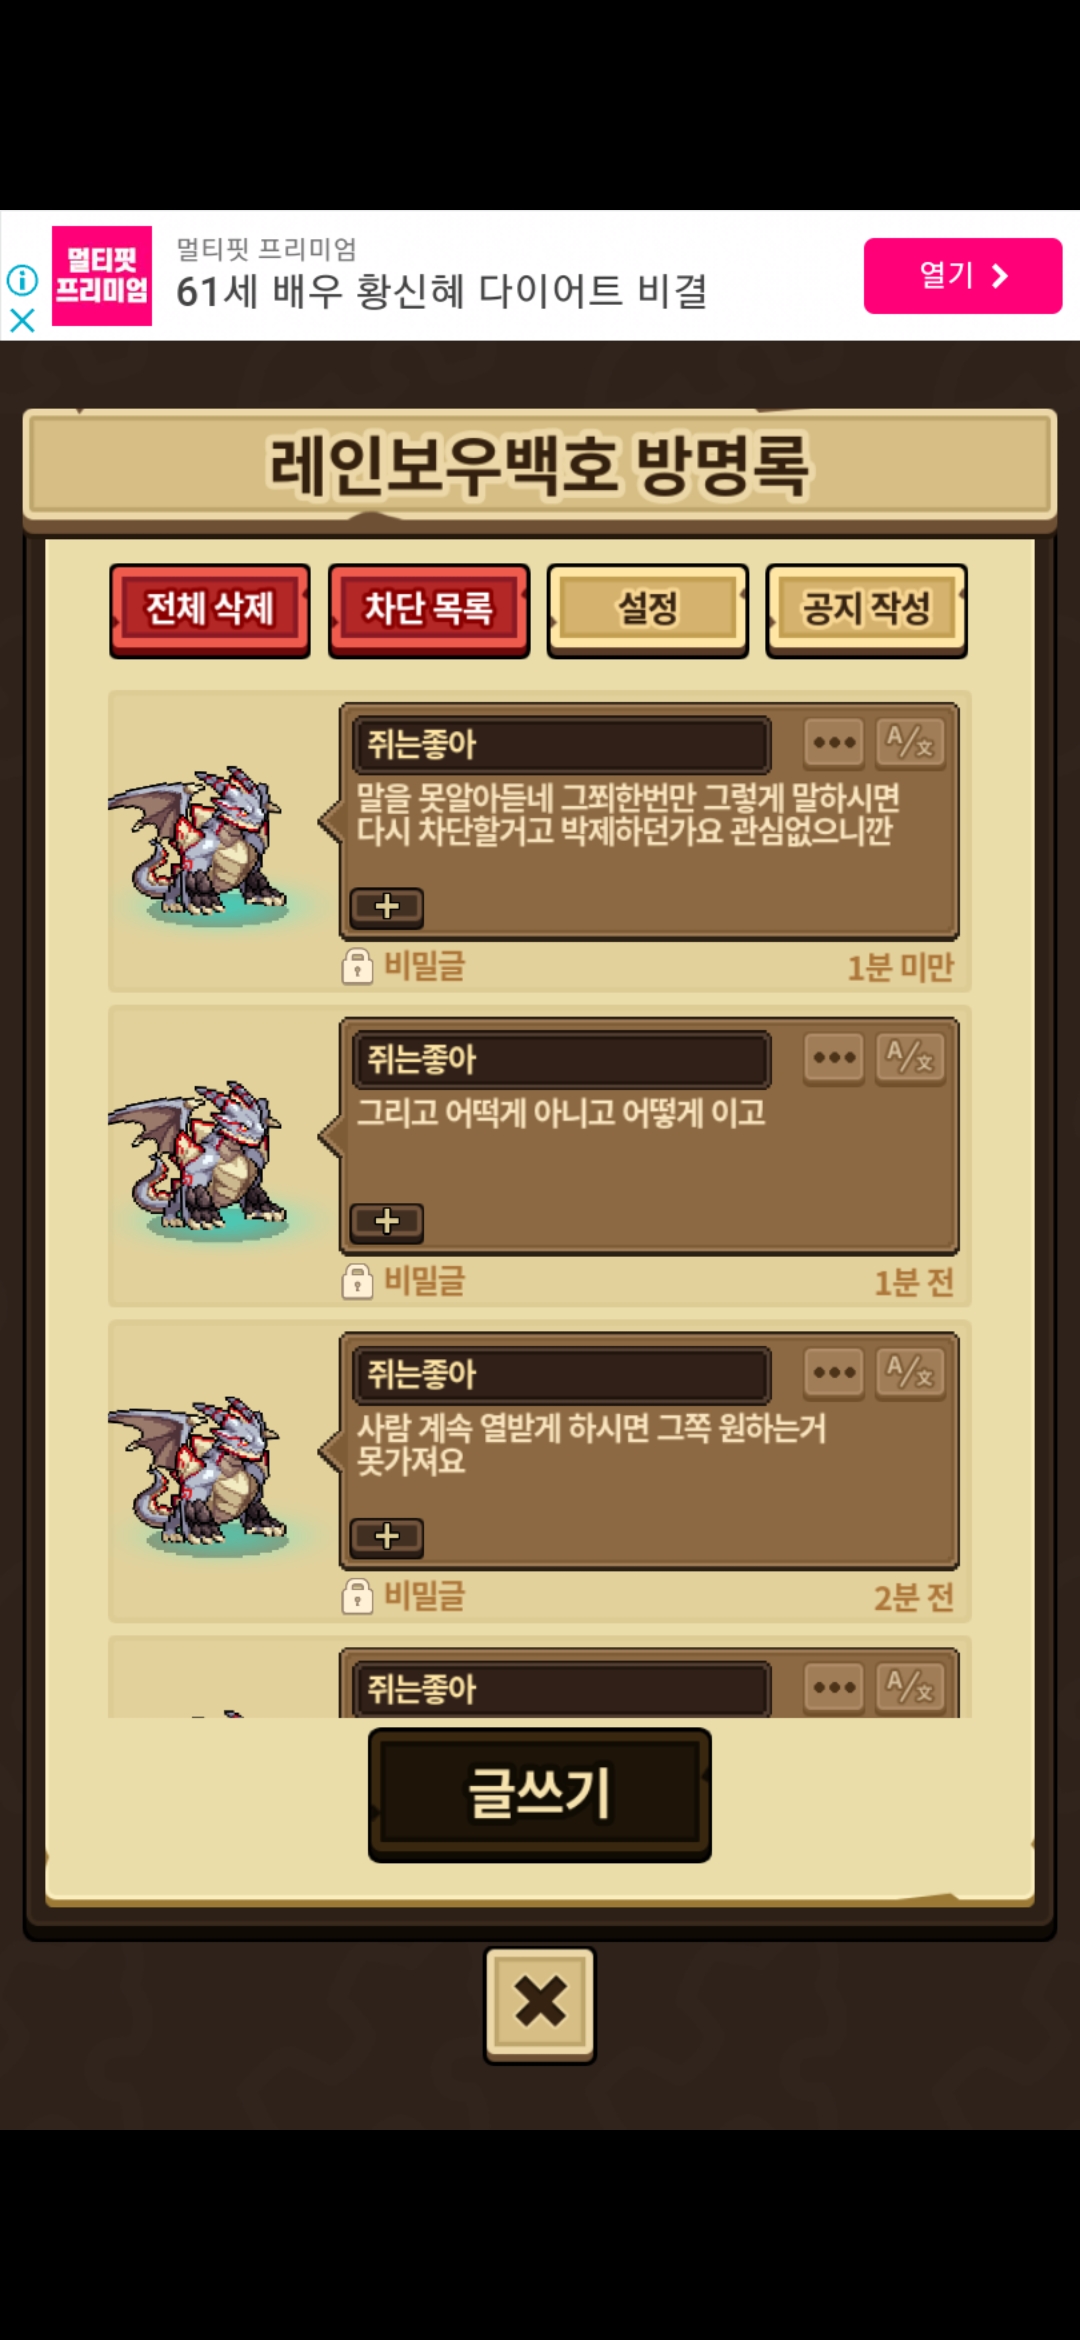Open the three-dot menu on the 2분 전 message
Screen dimensions: 1080x2340
tap(834, 1373)
